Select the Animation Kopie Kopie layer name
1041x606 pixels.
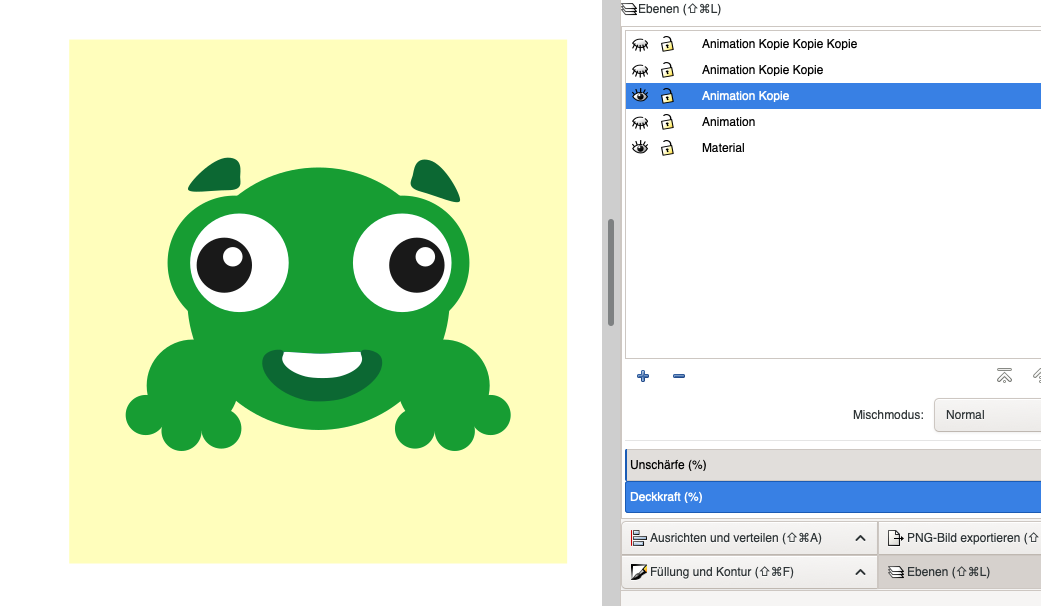coord(762,70)
